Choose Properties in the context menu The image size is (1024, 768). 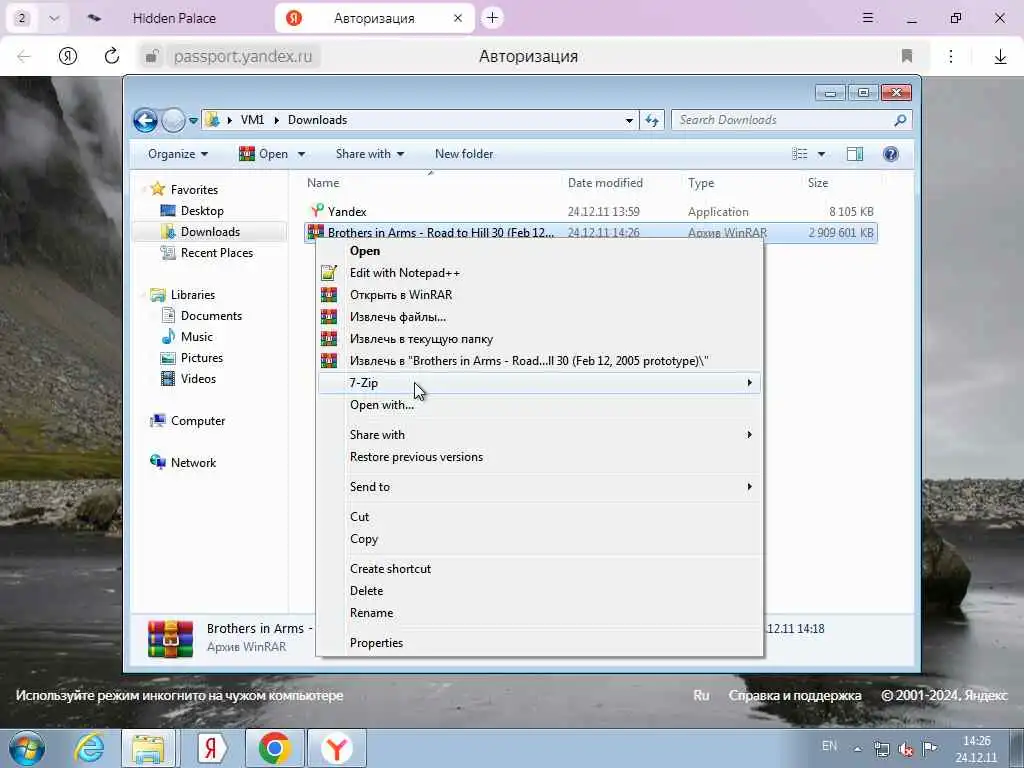[539, 643]
